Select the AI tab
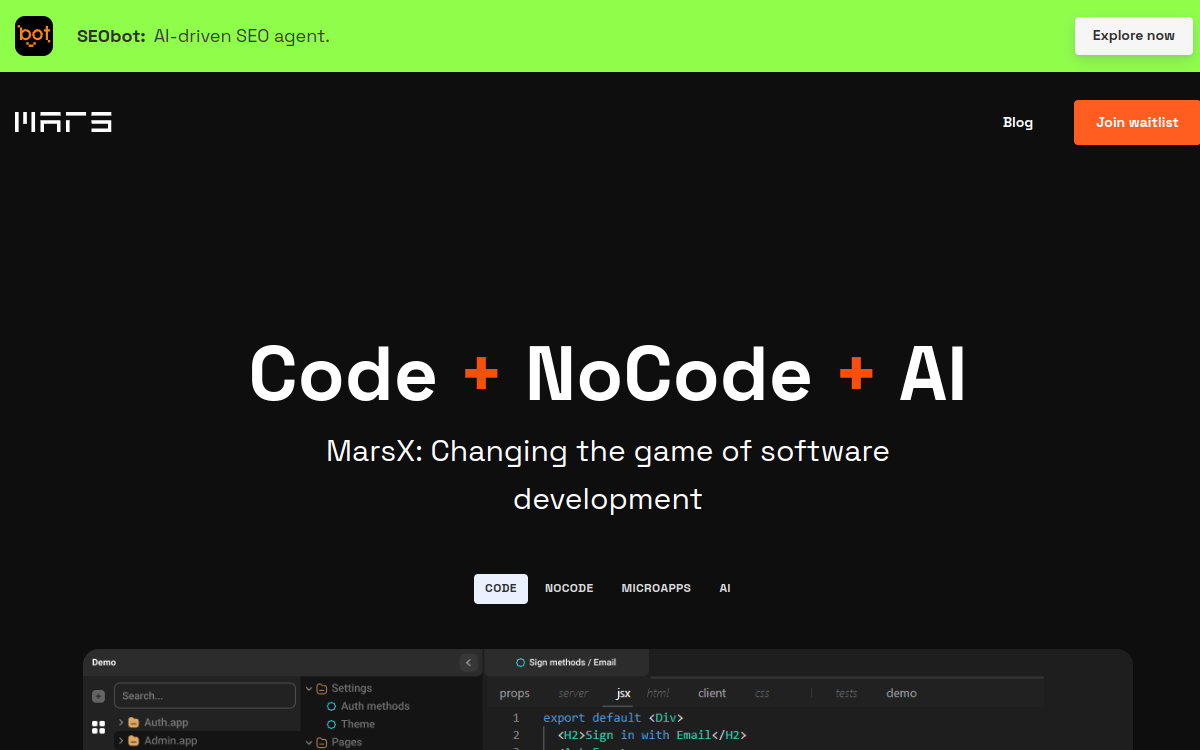Screen dimensions: 1200x750 coord(725,589)
